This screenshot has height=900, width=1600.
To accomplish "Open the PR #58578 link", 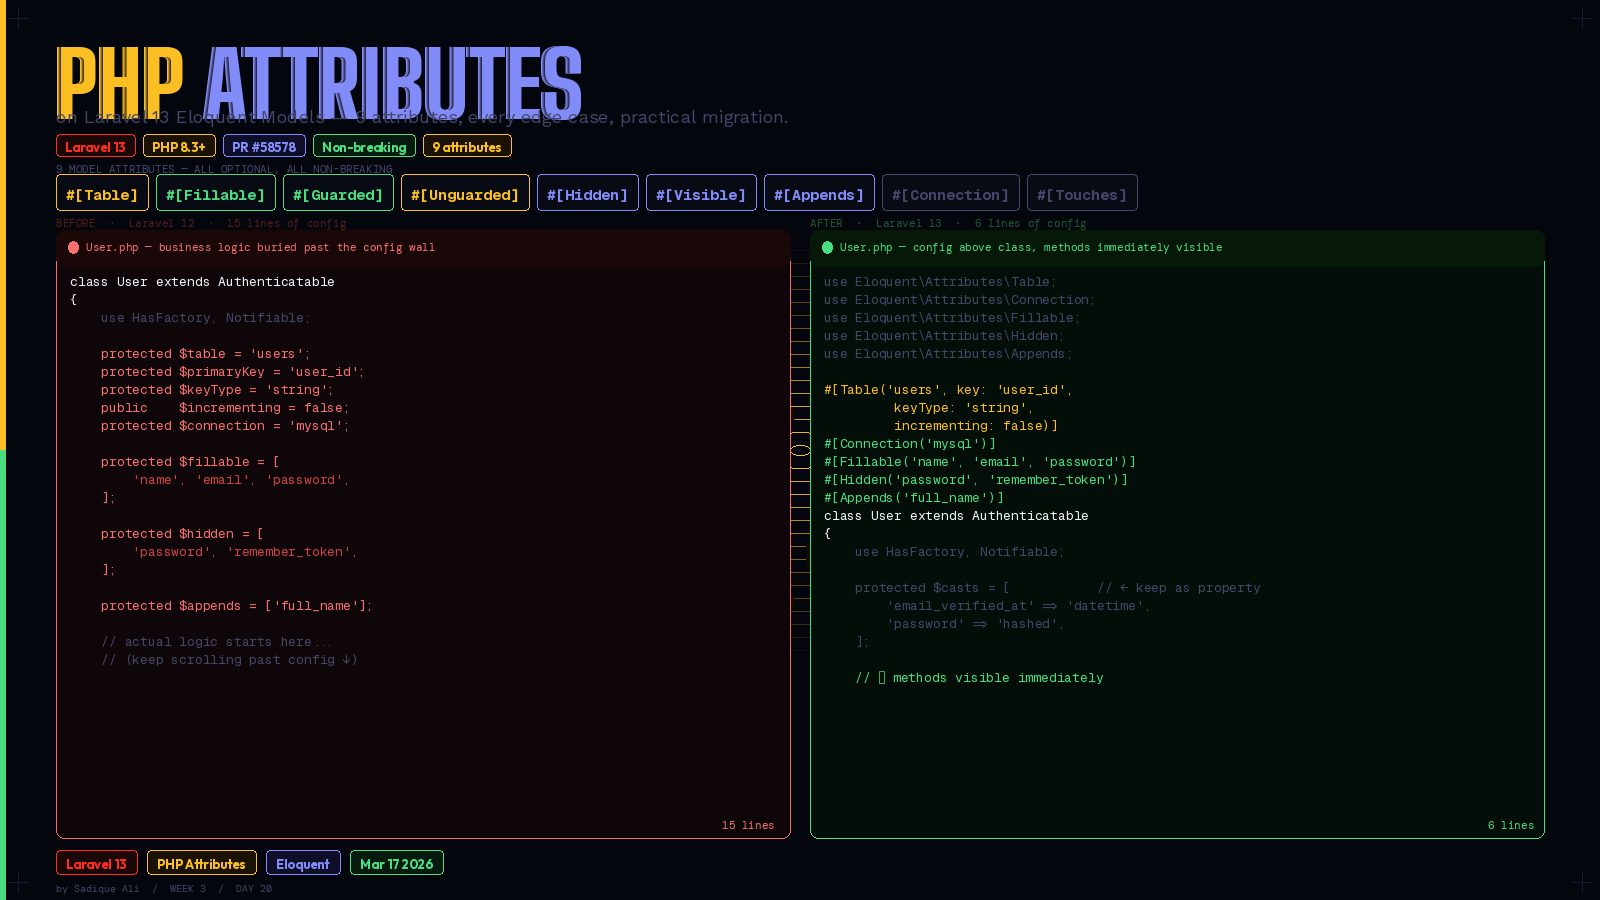I will tap(264, 145).
